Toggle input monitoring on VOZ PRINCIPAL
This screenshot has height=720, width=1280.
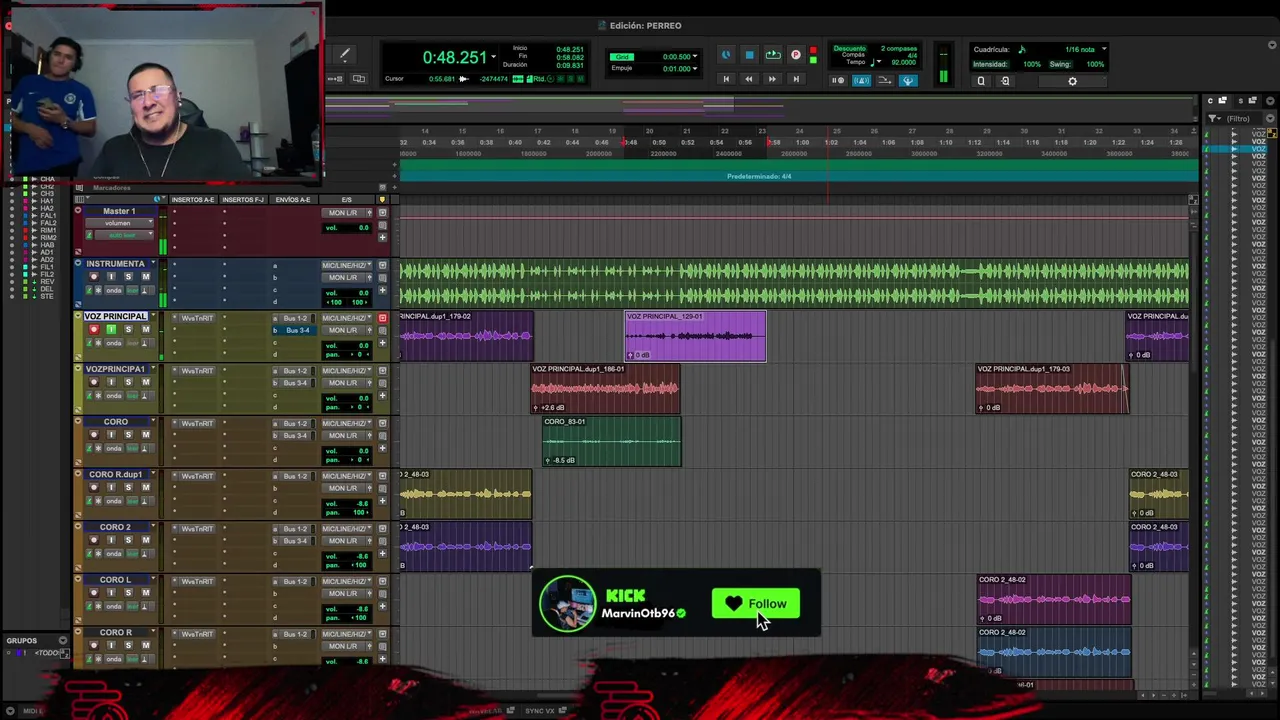[x=111, y=329]
